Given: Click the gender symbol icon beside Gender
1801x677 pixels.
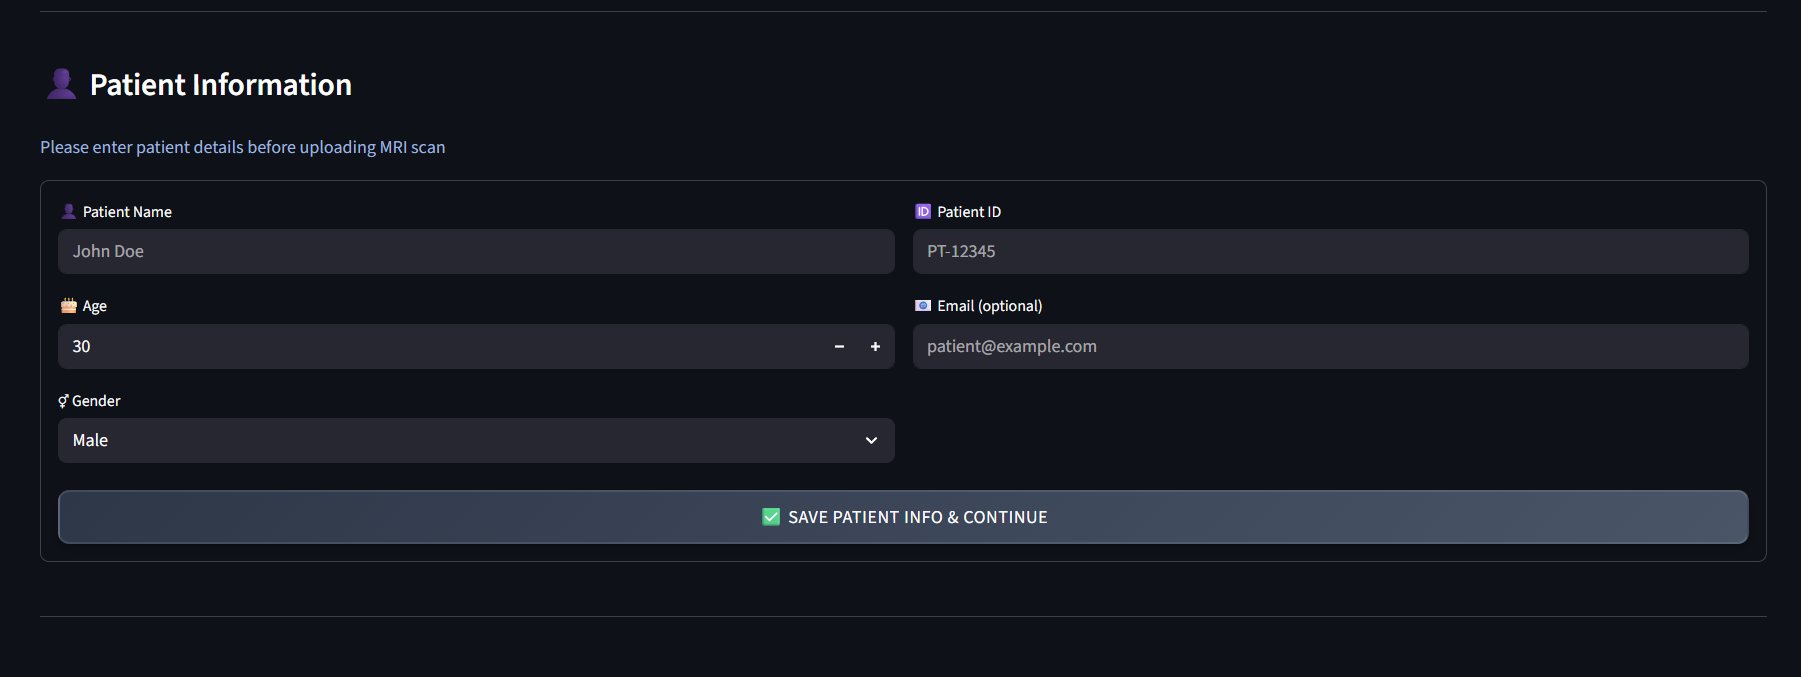Looking at the screenshot, I should pos(63,401).
